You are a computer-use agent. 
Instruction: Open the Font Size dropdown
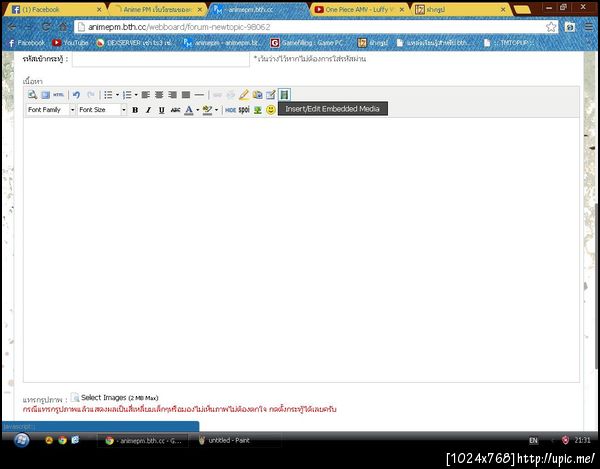pyautogui.click(x=102, y=110)
